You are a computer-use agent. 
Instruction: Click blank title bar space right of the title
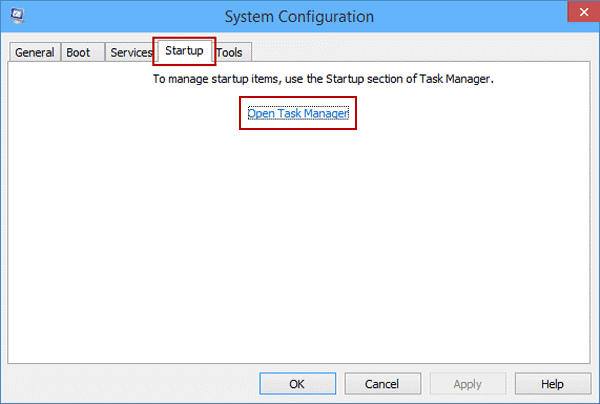click(471, 16)
